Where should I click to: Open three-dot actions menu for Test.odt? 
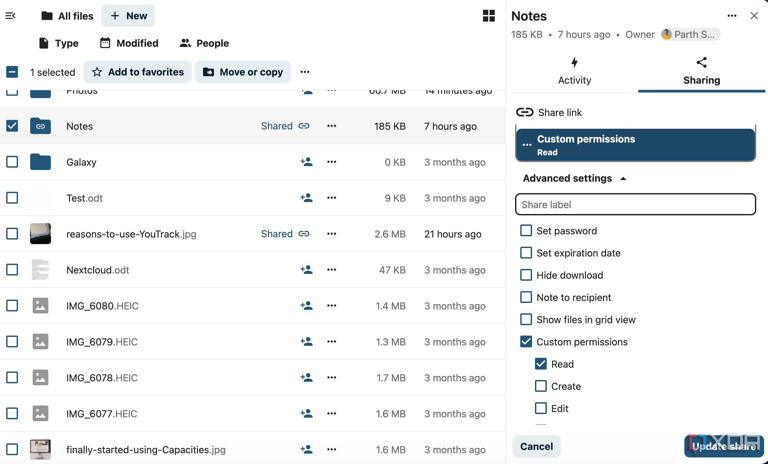[332, 198]
